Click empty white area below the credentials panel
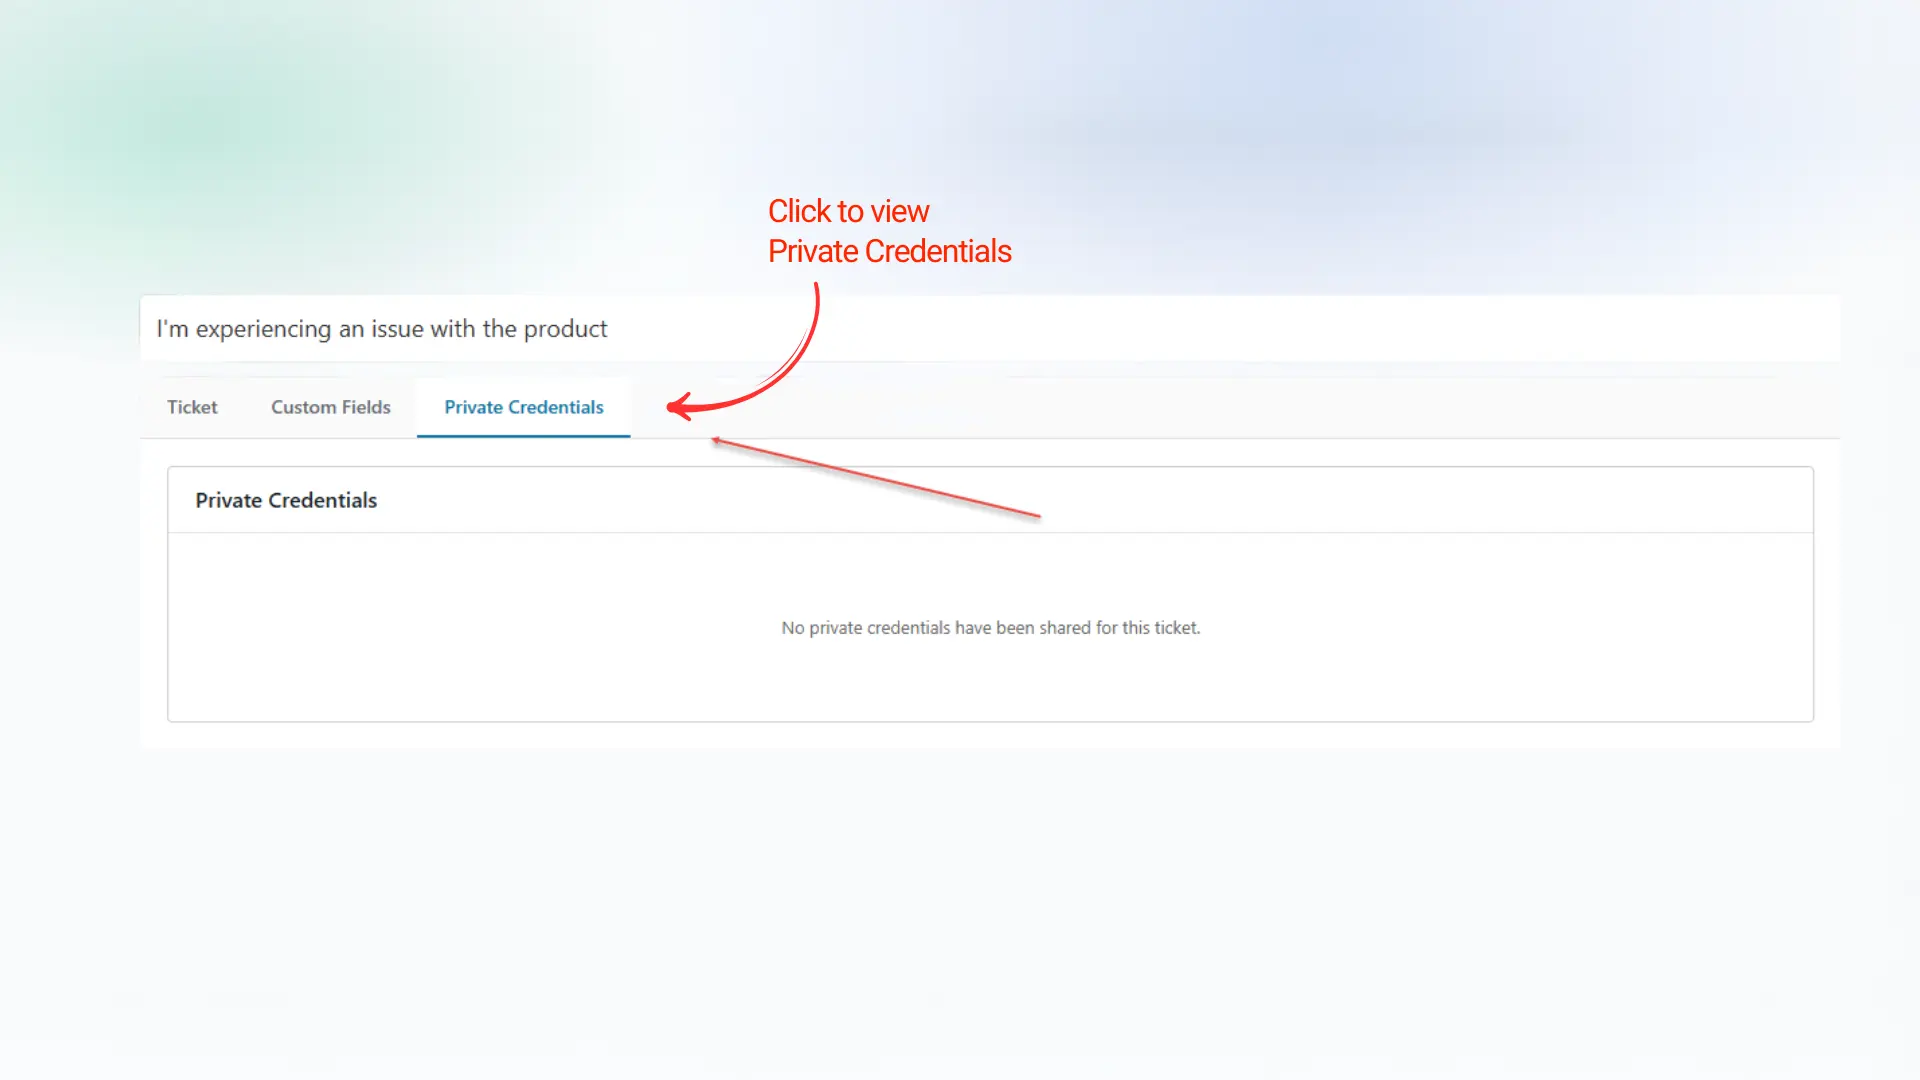Screen dimensions: 1920x1080 tap(960, 900)
